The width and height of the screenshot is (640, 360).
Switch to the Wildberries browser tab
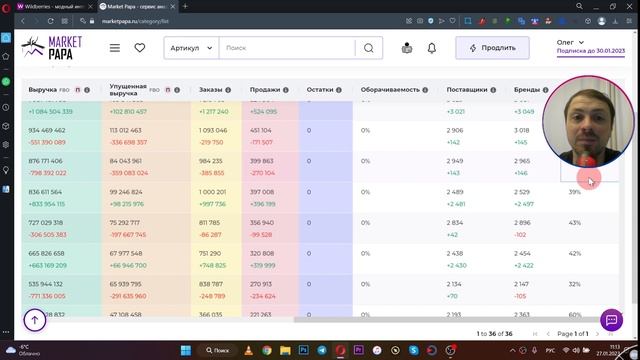54,7
